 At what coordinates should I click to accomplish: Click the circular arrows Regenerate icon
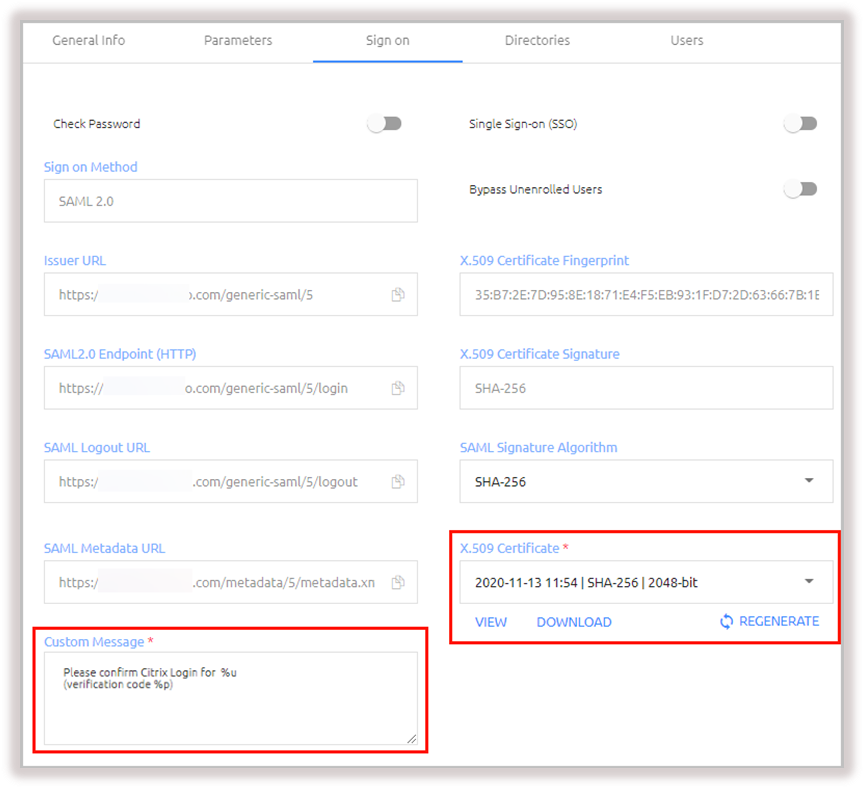726,621
